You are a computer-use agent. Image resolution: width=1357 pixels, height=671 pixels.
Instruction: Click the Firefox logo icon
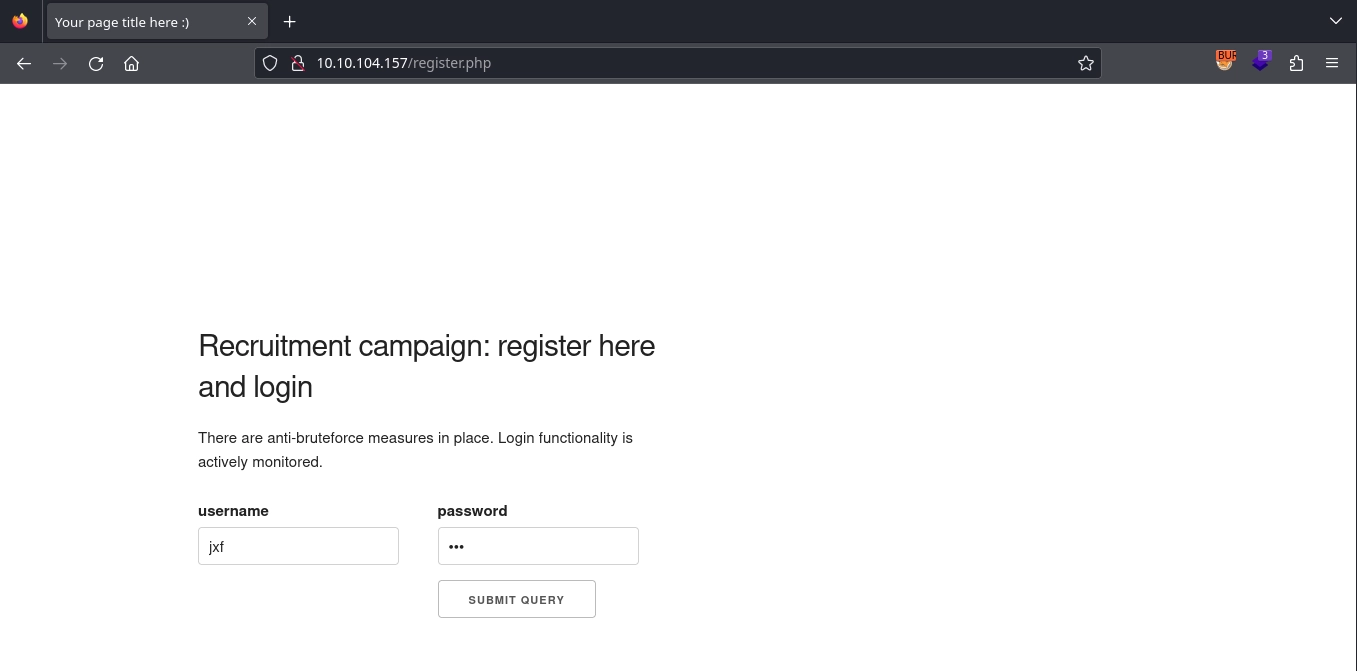pos(20,21)
